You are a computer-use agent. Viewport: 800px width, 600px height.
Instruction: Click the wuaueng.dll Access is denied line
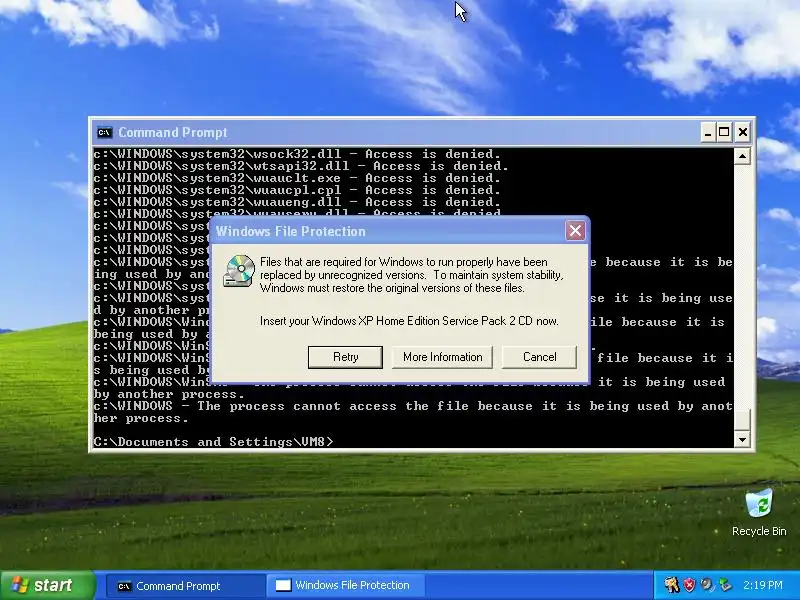pyautogui.click(x=297, y=202)
